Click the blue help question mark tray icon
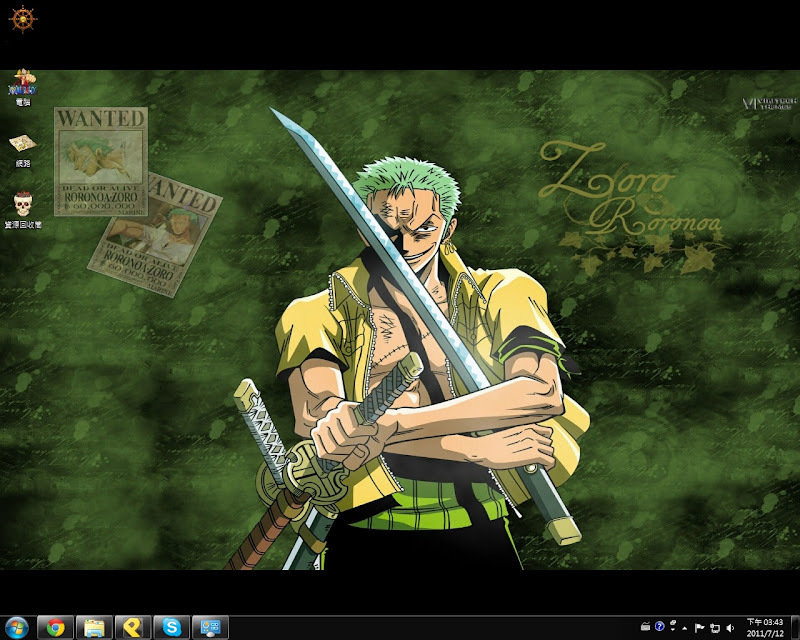The image size is (800, 640). 660,626
